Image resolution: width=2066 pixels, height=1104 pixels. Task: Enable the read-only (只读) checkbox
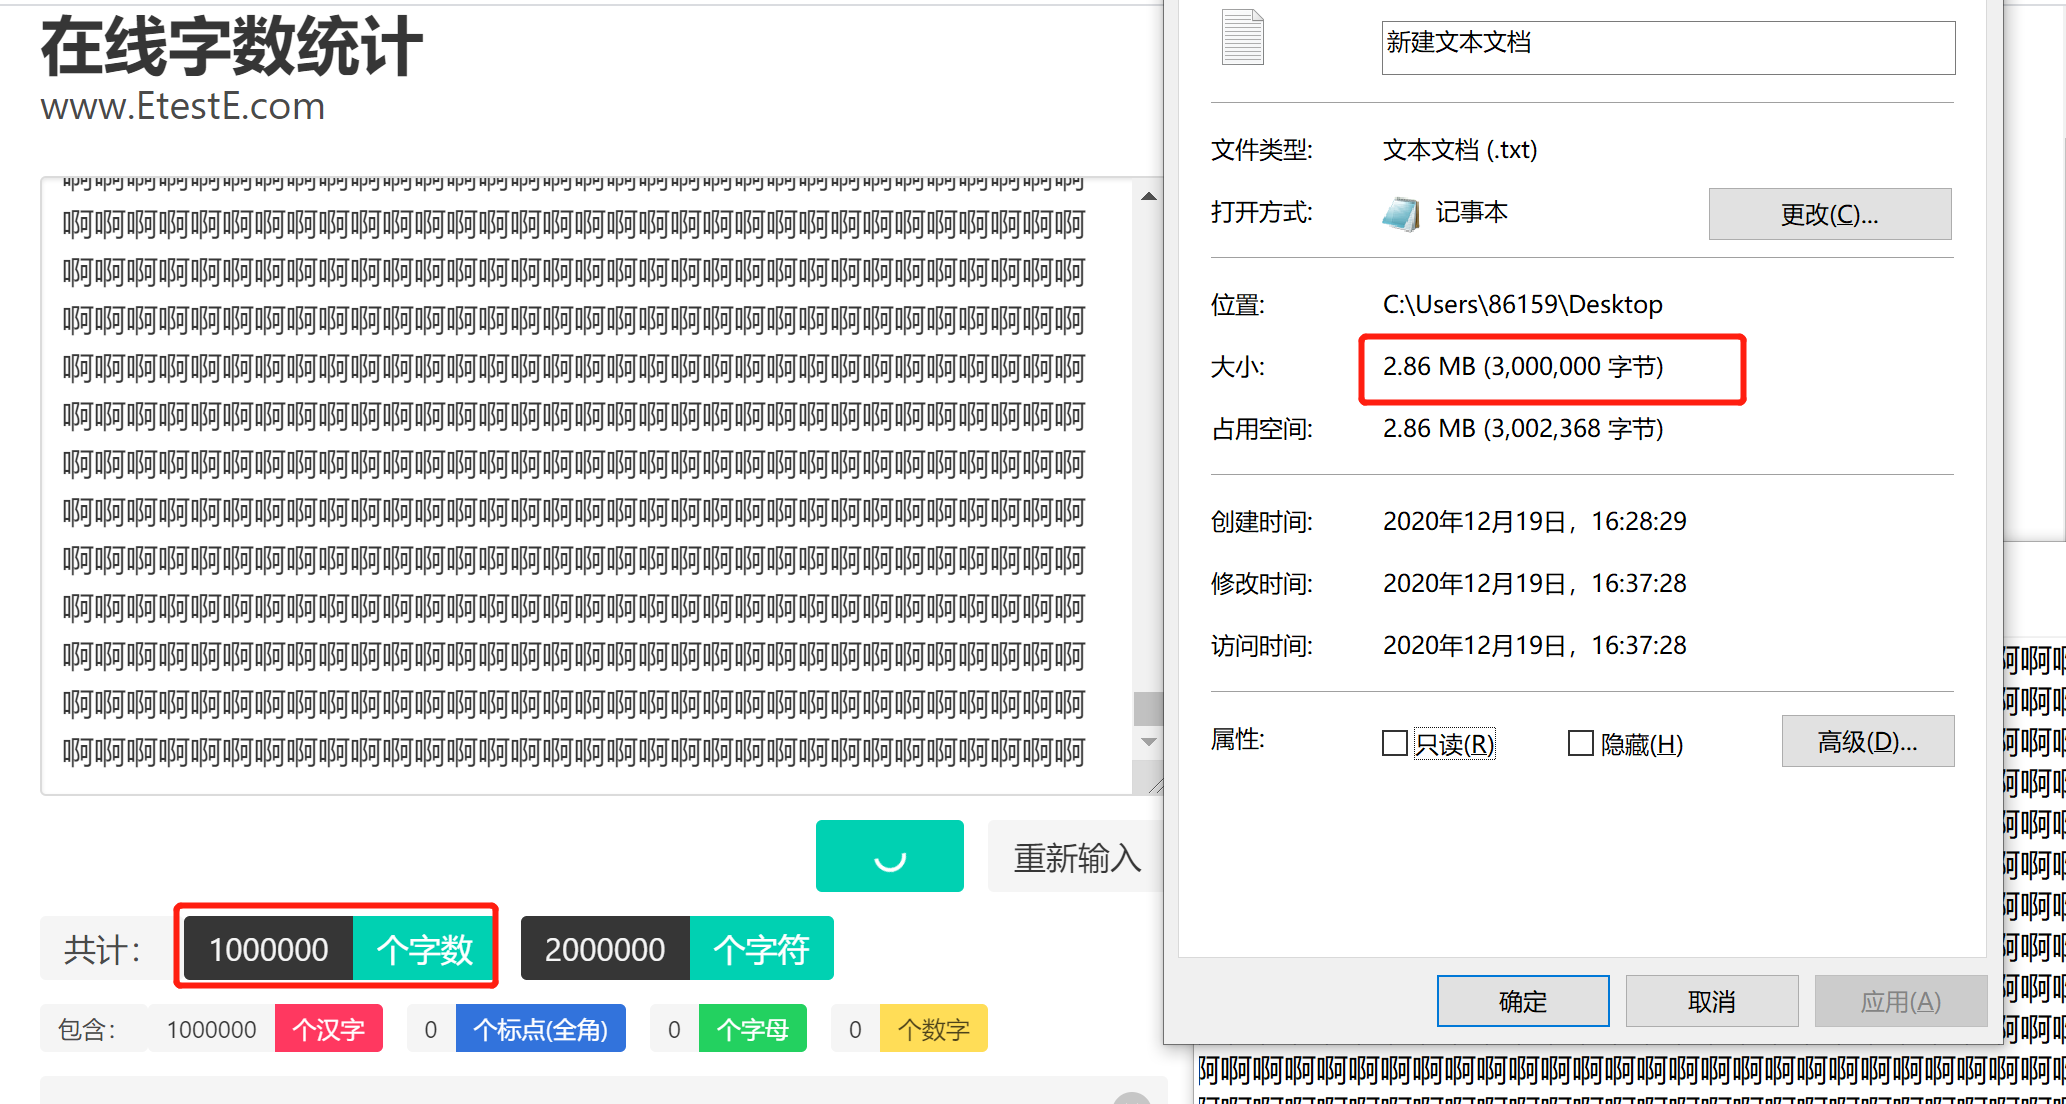point(1395,743)
